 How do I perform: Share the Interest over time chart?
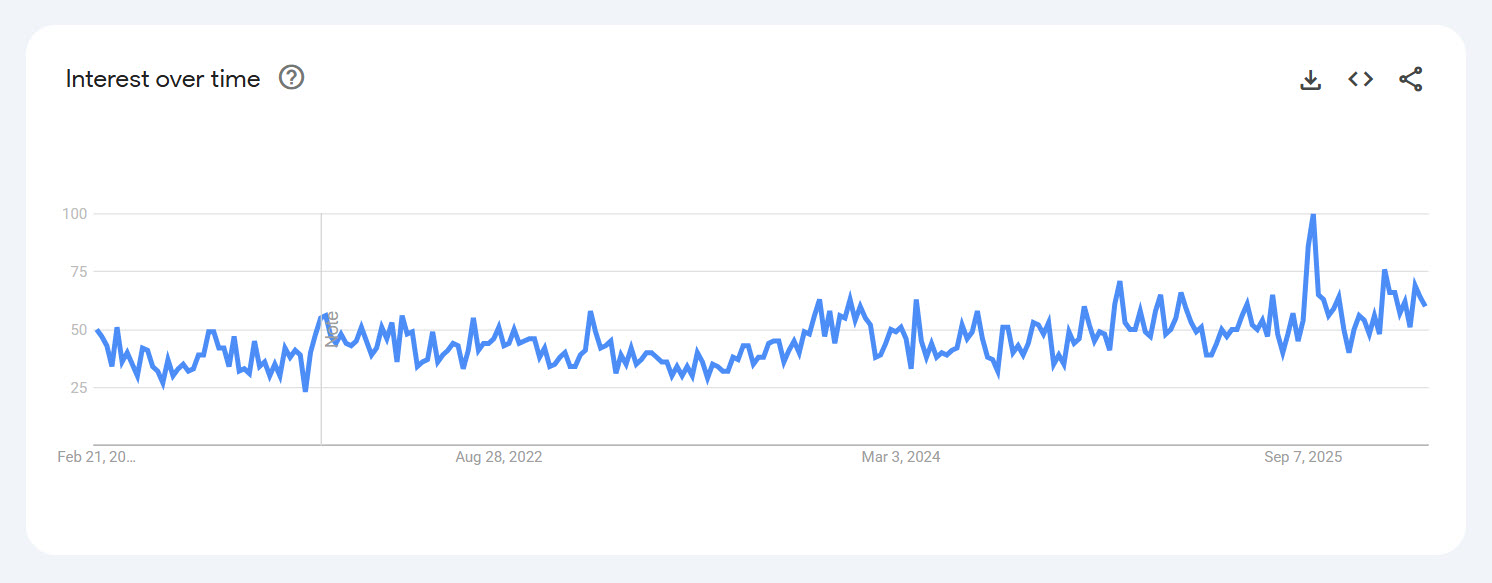(x=1411, y=79)
